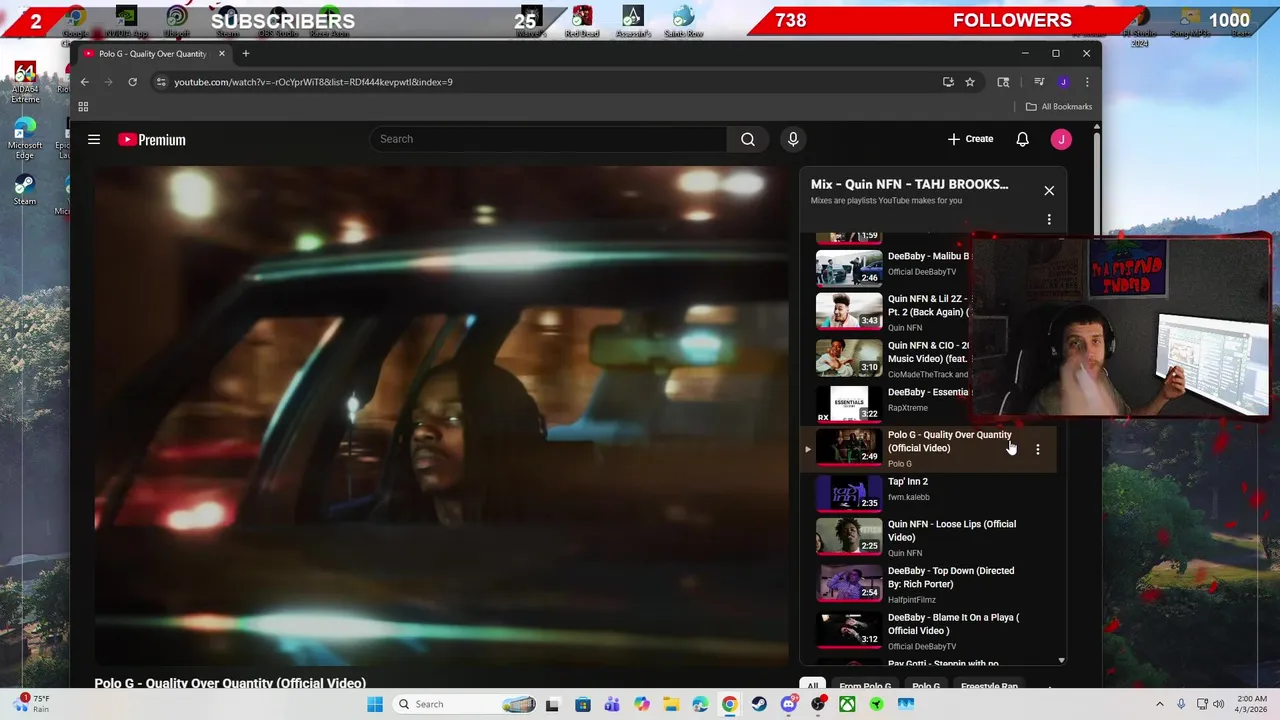1280x720 pixels.
Task: Play Quin NFN & Lil 2Z Back Again video
Action: coord(892,312)
